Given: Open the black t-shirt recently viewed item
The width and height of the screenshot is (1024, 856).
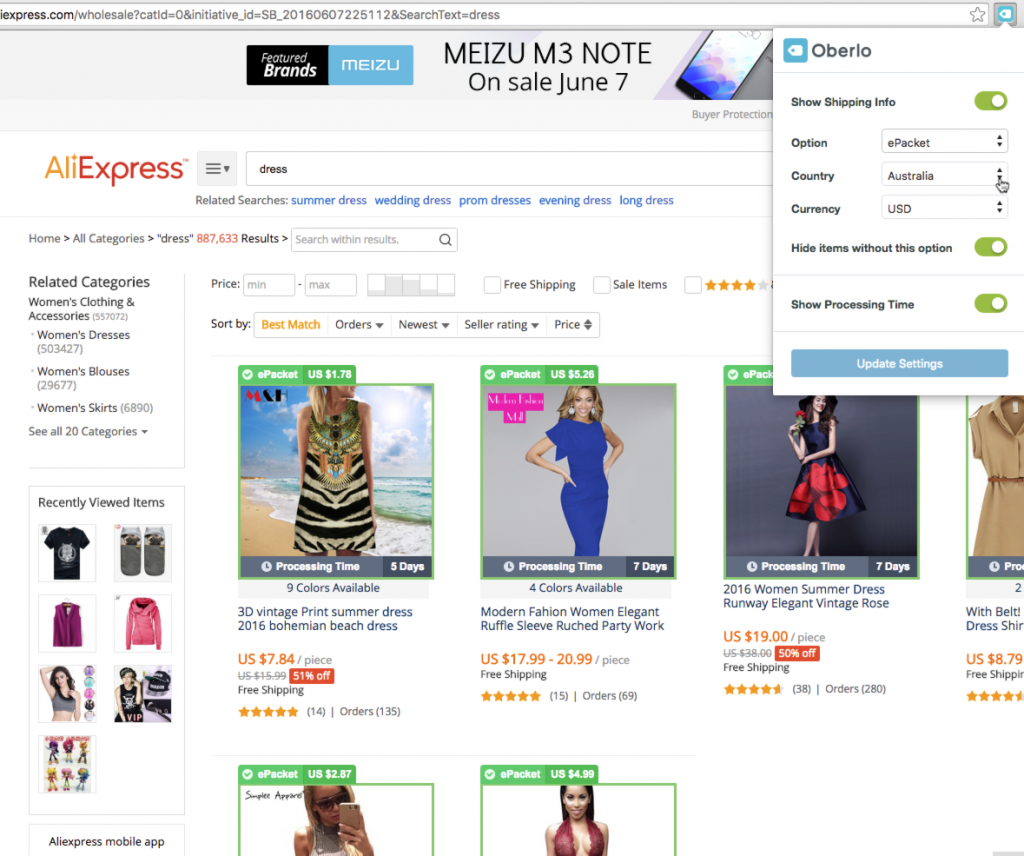Looking at the screenshot, I should (x=67, y=552).
